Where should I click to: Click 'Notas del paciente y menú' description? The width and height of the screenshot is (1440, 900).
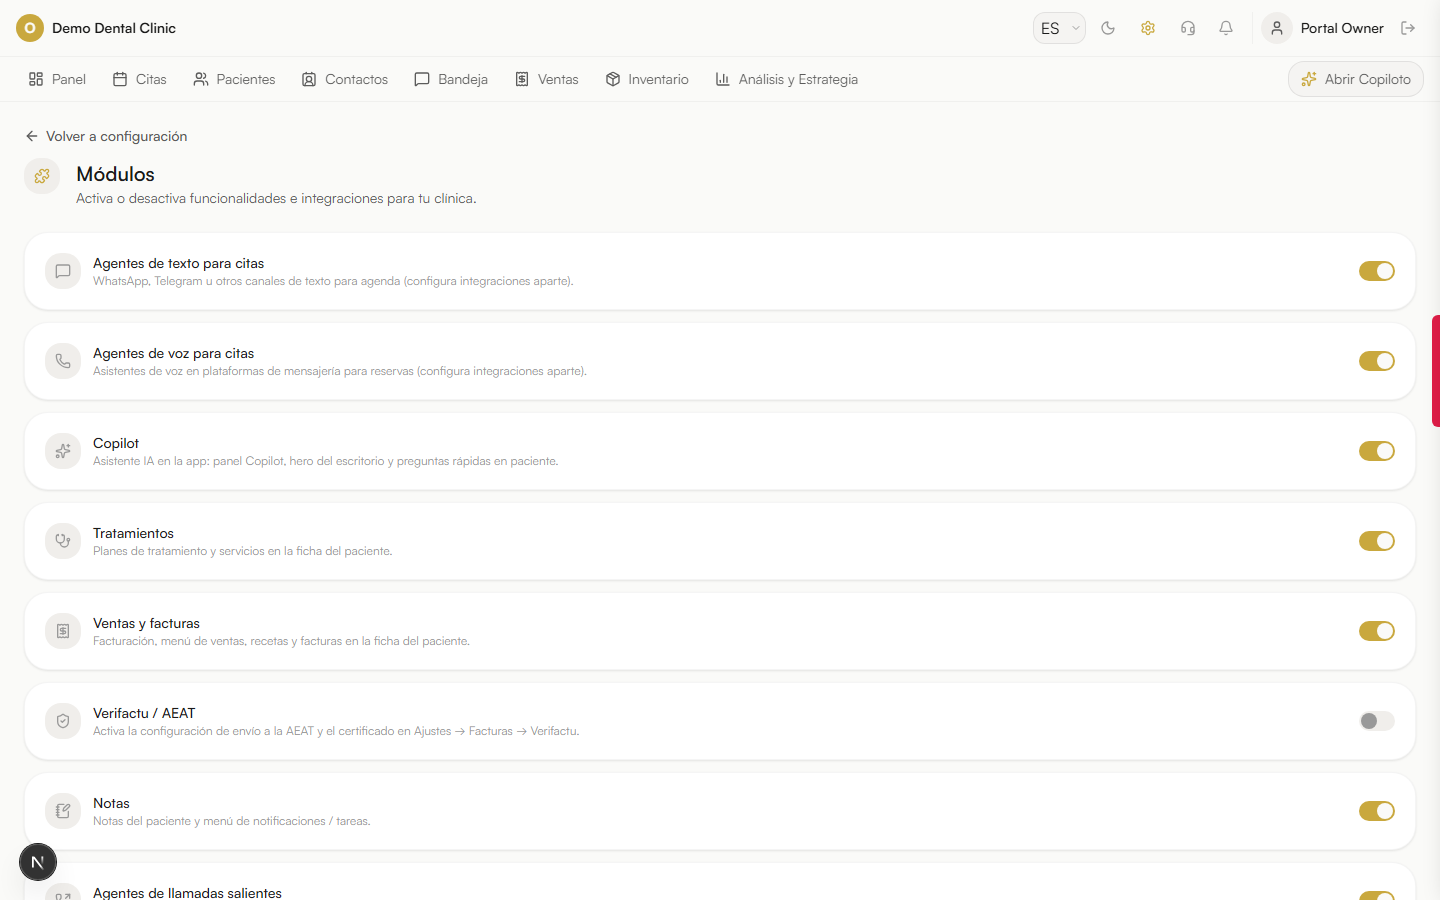click(x=231, y=821)
